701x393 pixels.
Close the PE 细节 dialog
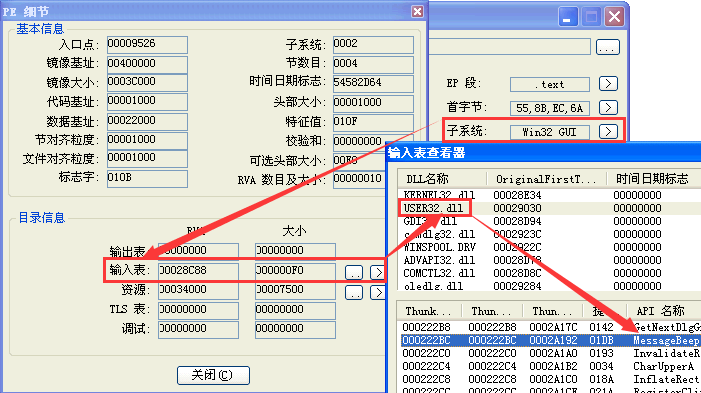point(417,11)
